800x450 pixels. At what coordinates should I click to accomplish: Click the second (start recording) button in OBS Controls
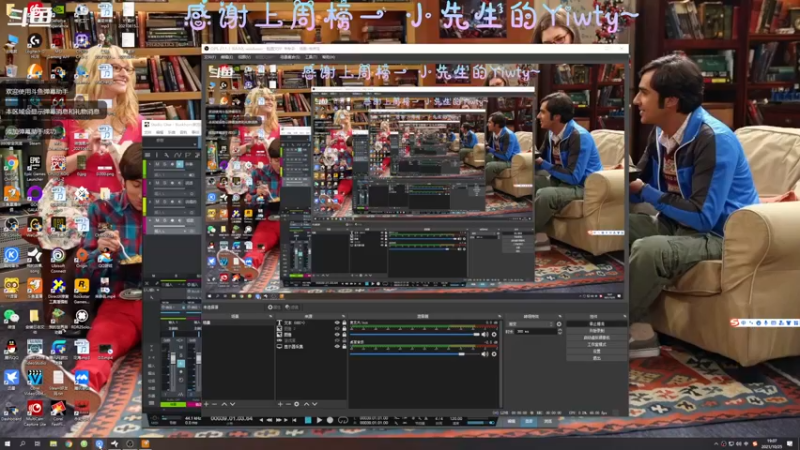596,331
